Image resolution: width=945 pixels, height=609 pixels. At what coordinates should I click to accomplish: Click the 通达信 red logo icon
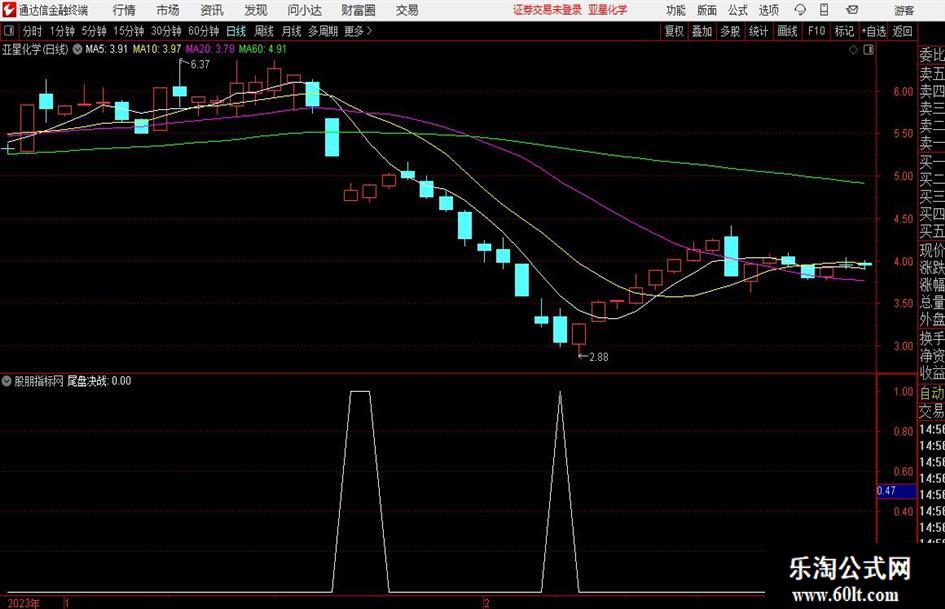9,10
